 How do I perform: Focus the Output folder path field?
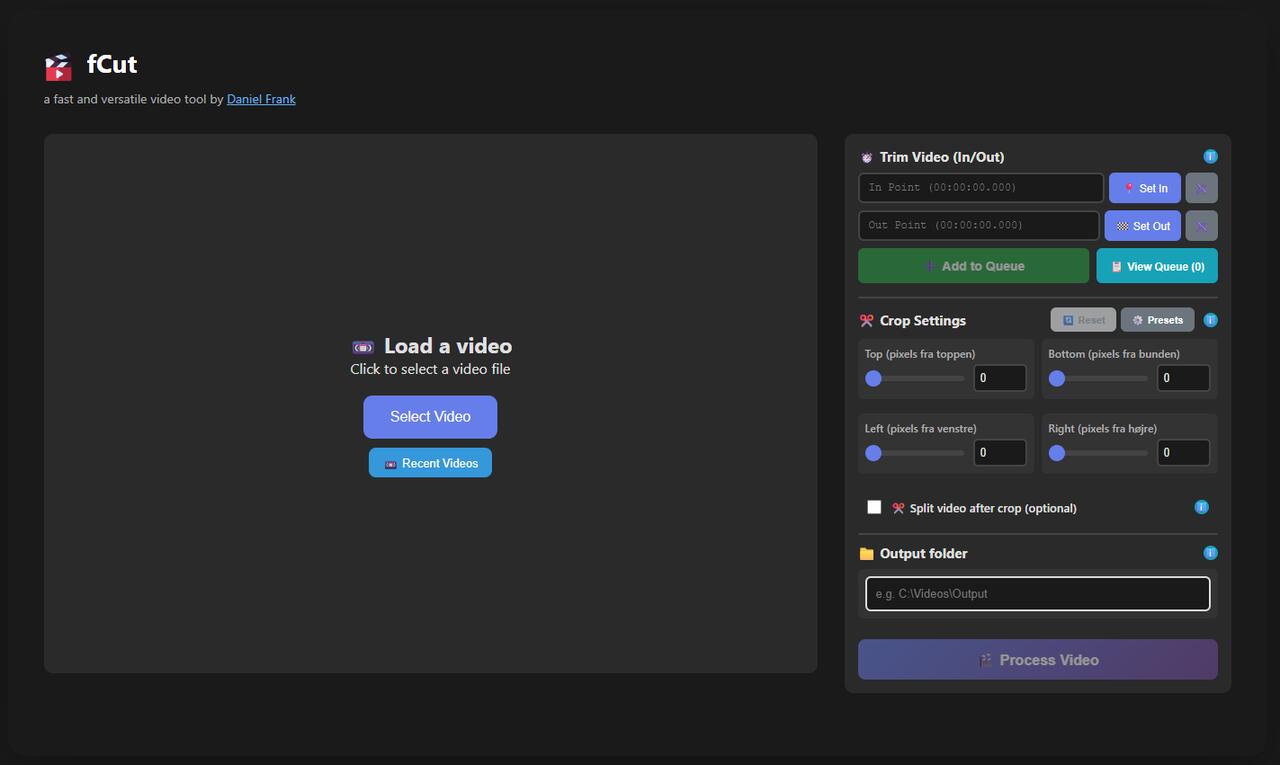[x=1037, y=594]
